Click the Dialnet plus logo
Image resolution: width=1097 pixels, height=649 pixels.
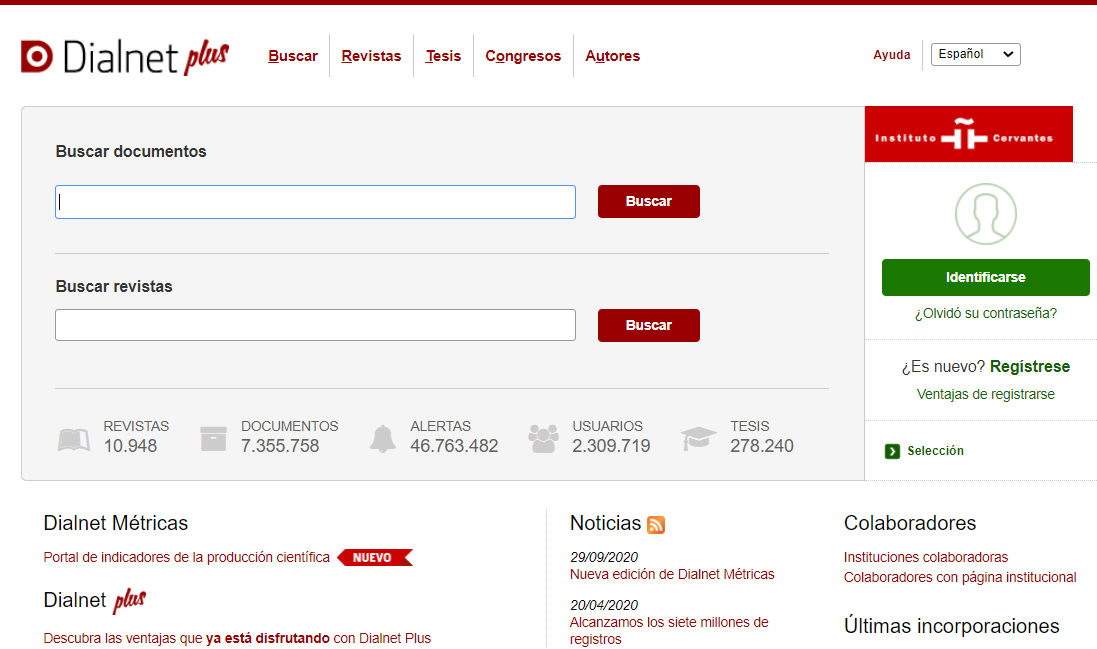coord(125,57)
